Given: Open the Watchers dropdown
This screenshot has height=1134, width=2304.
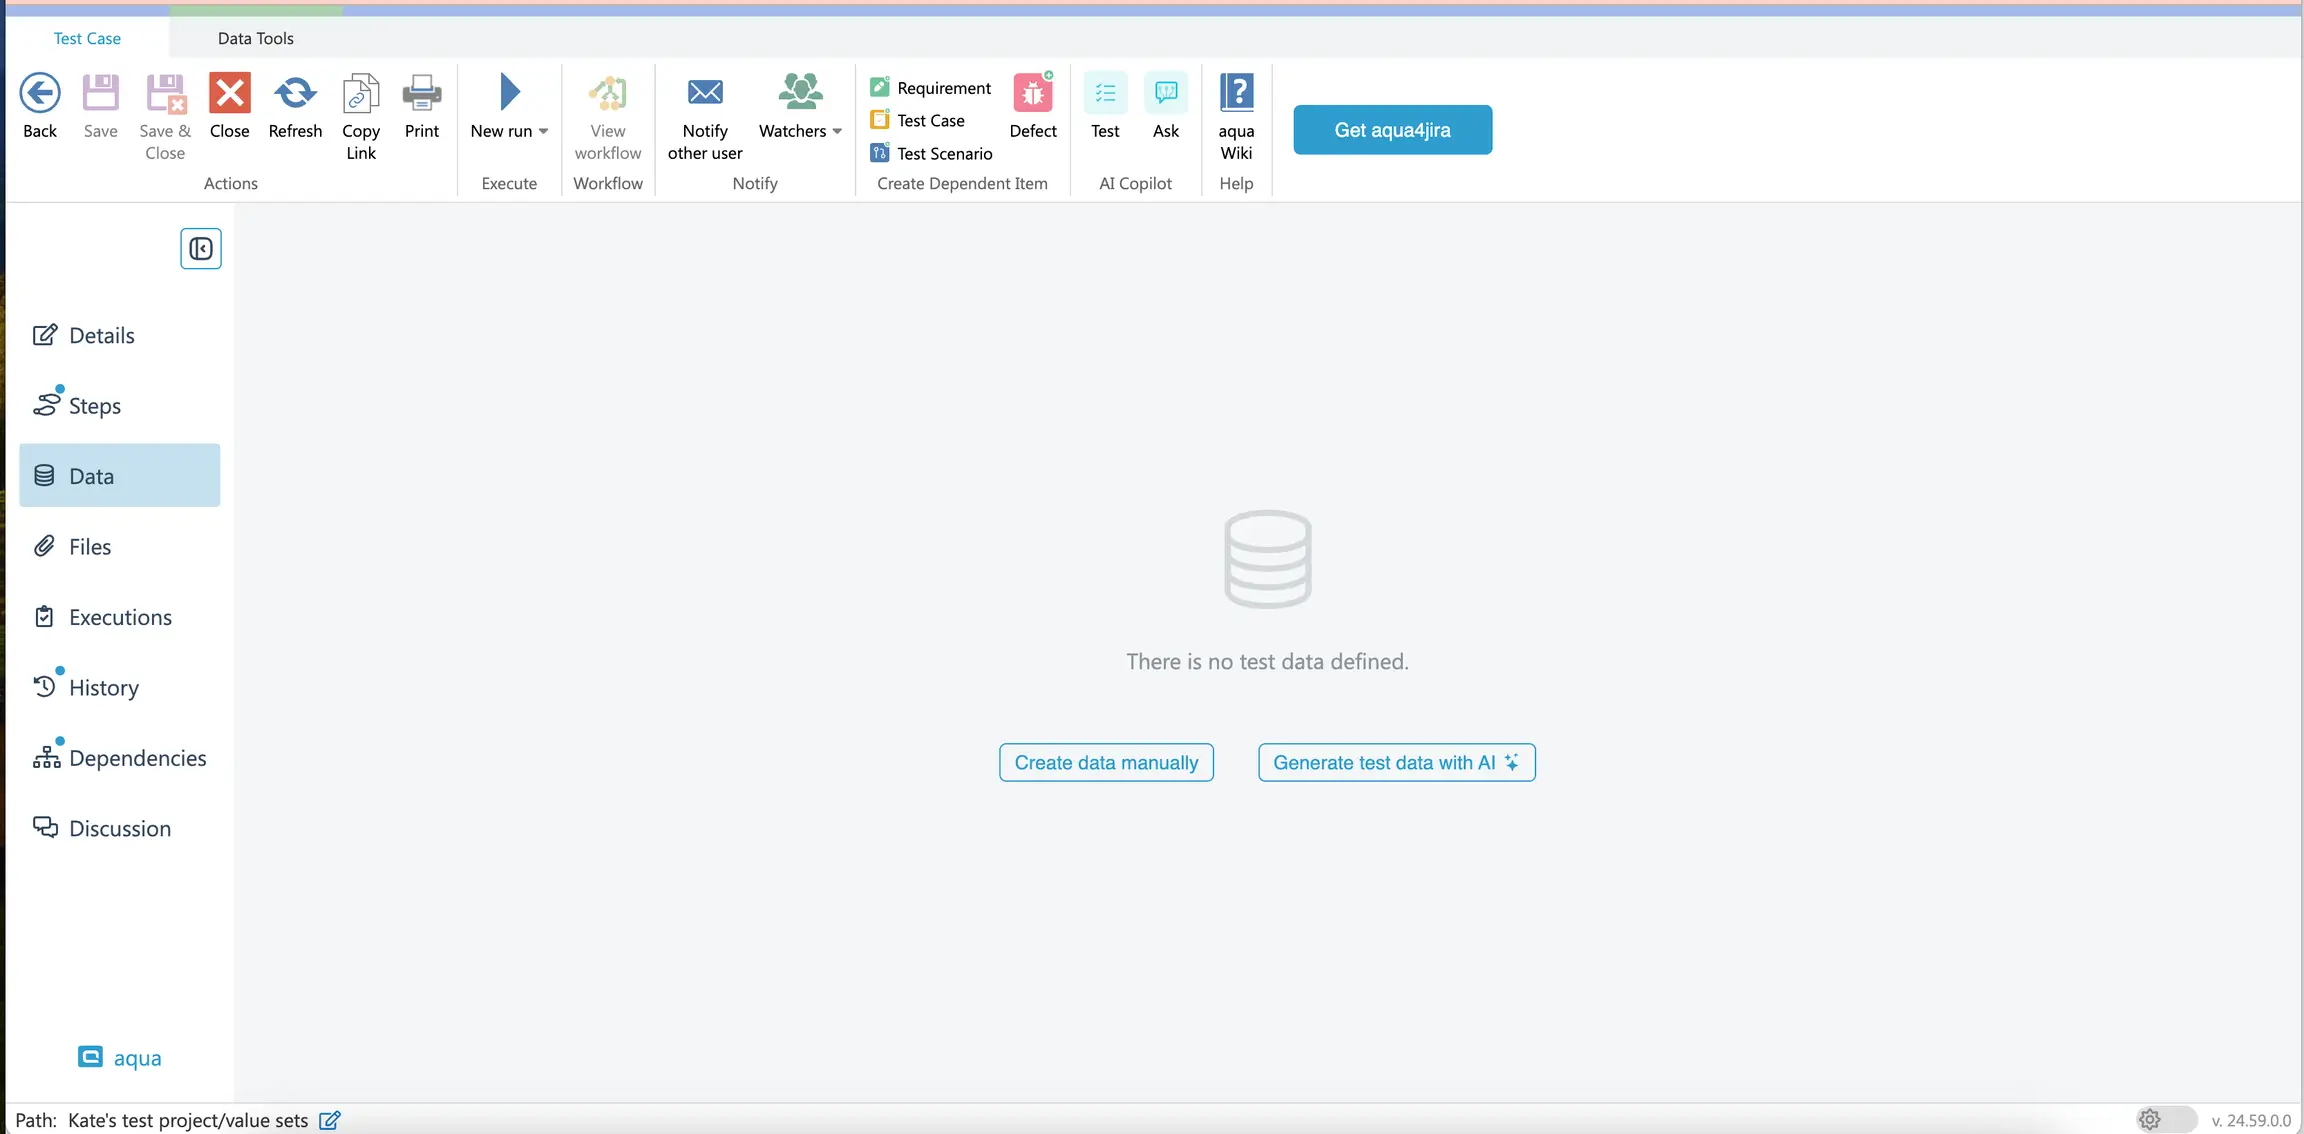Looking at the screenshot, I should 837,130.
